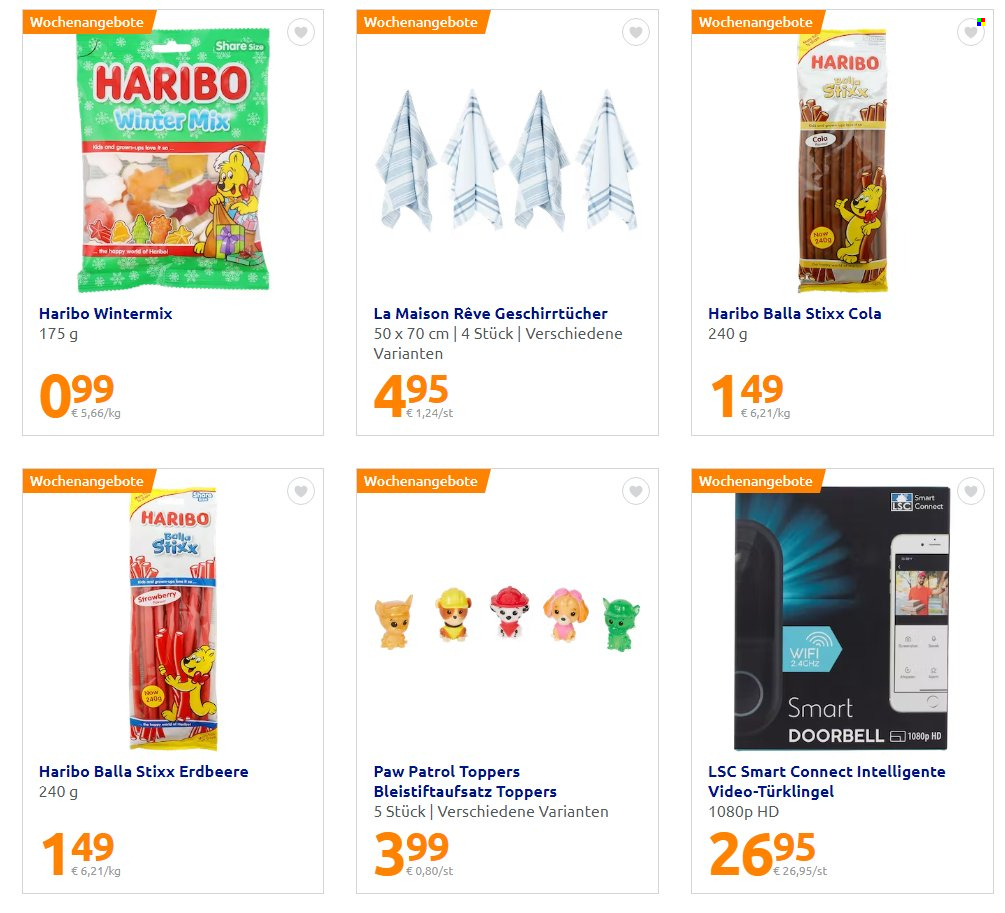Image resolution: width=1005 pixels, height=913 pixels.
Task: Click the Smart Doorbell box image
Action: click(x=841, y=619)
